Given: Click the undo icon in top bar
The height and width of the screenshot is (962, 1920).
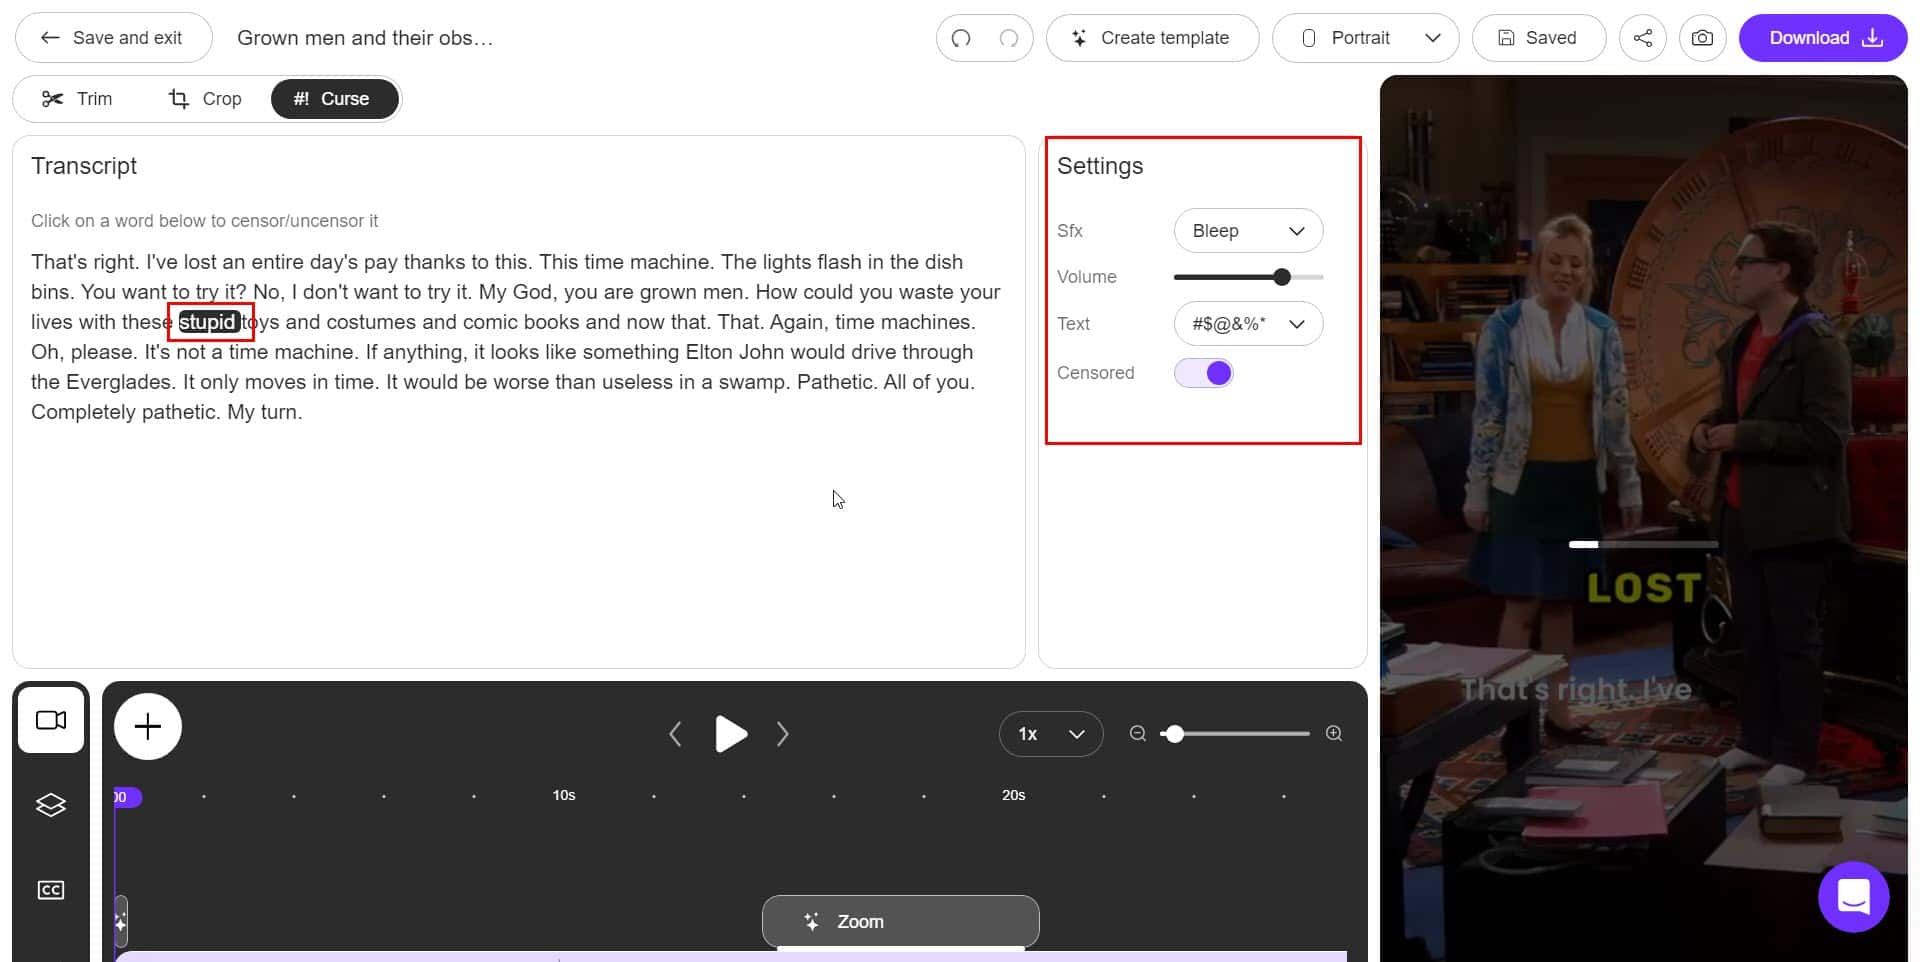Looking at the screenshot, I should click(960, 37).
